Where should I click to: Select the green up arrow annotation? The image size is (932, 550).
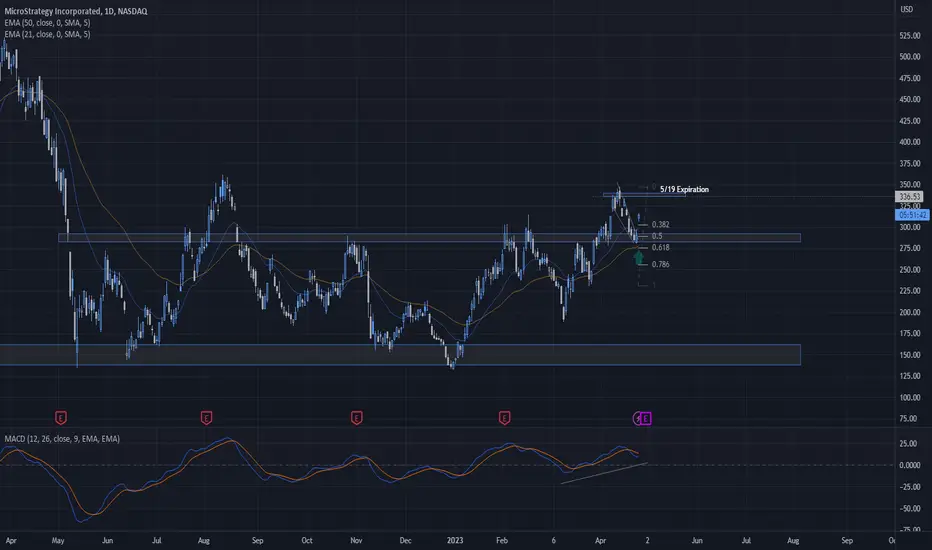(639, 258)
